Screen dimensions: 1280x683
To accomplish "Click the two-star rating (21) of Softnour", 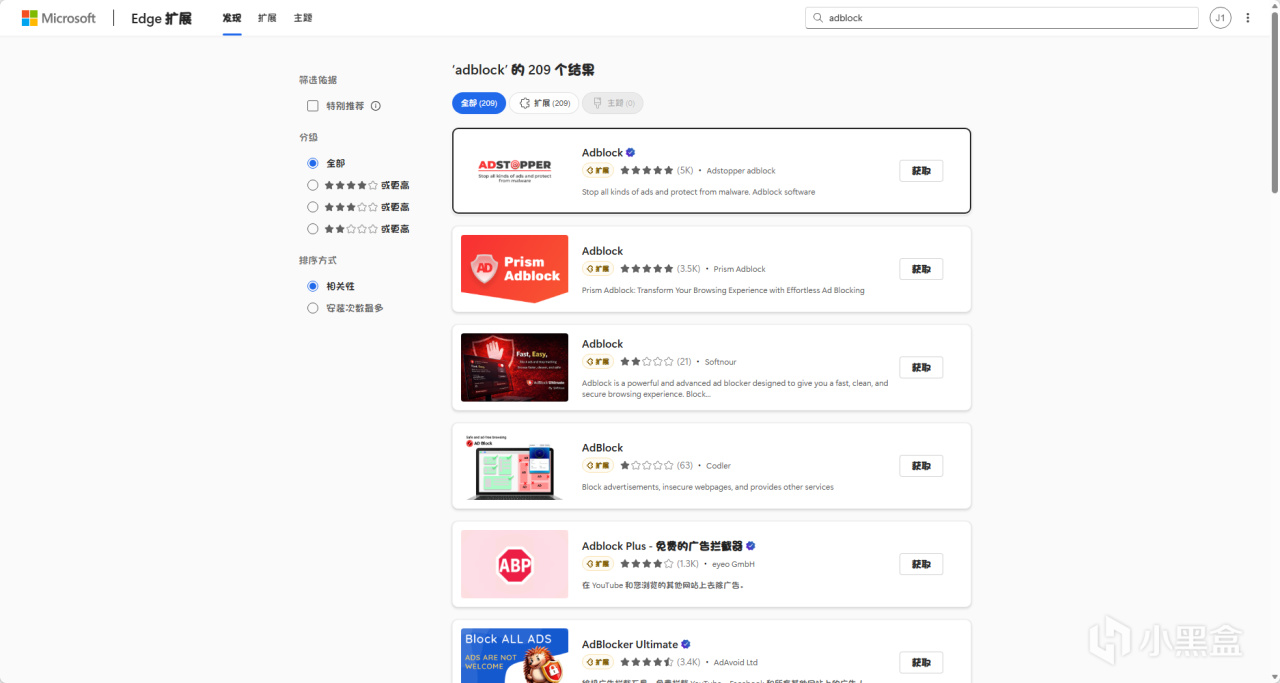I will 655,362.
